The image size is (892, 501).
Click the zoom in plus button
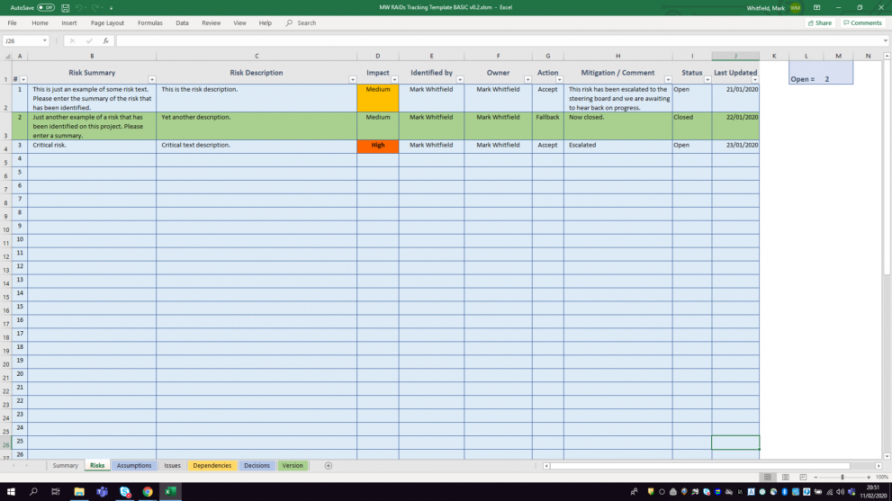coord(869,477)
